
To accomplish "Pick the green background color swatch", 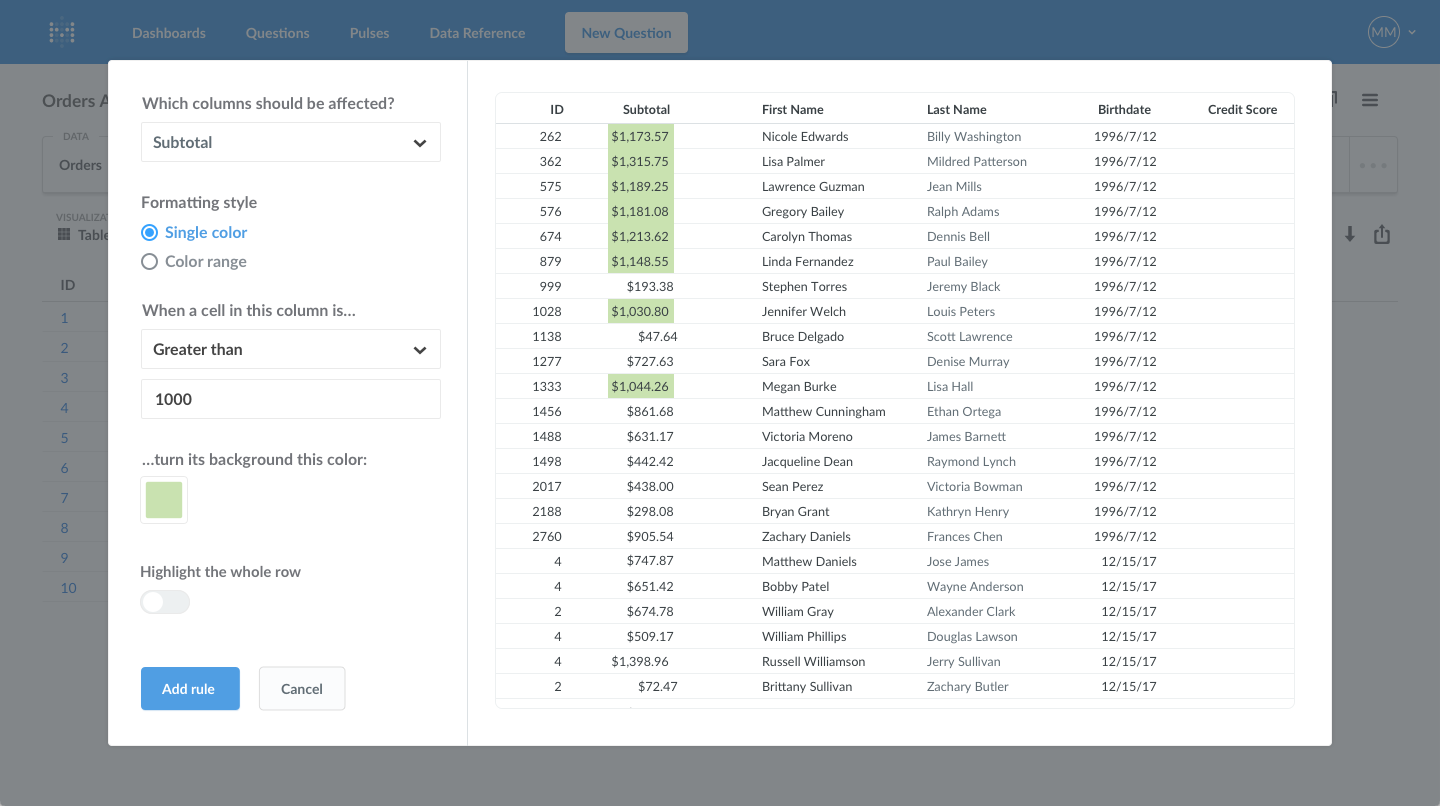I will click(x=163, y=499).
